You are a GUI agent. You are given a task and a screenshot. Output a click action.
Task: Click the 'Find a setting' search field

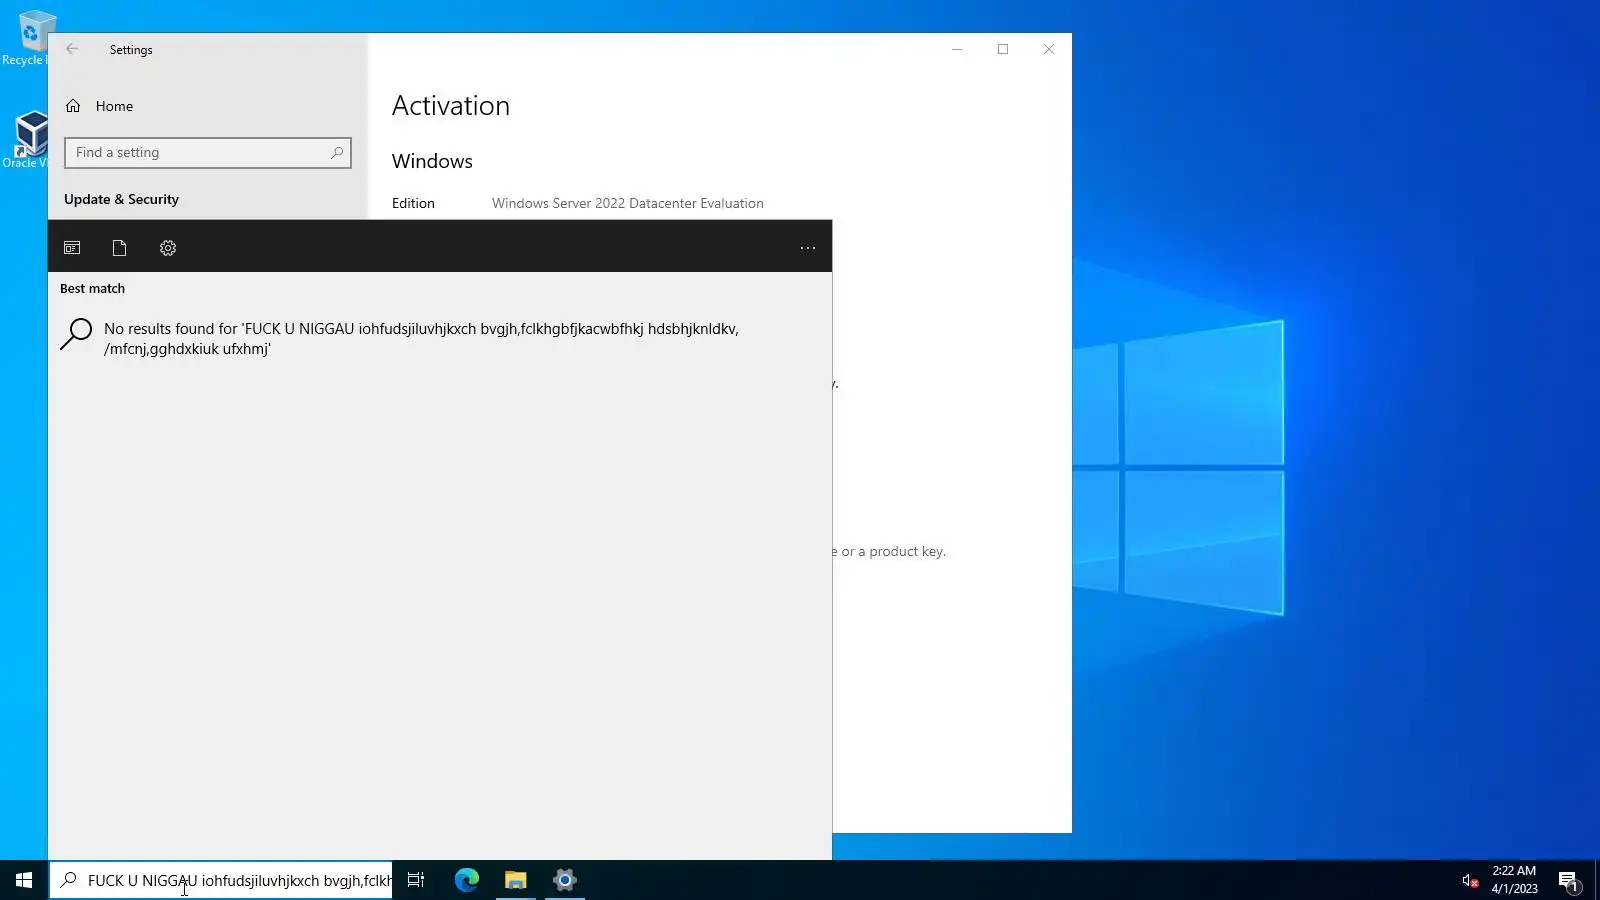(x=208, y=153)
